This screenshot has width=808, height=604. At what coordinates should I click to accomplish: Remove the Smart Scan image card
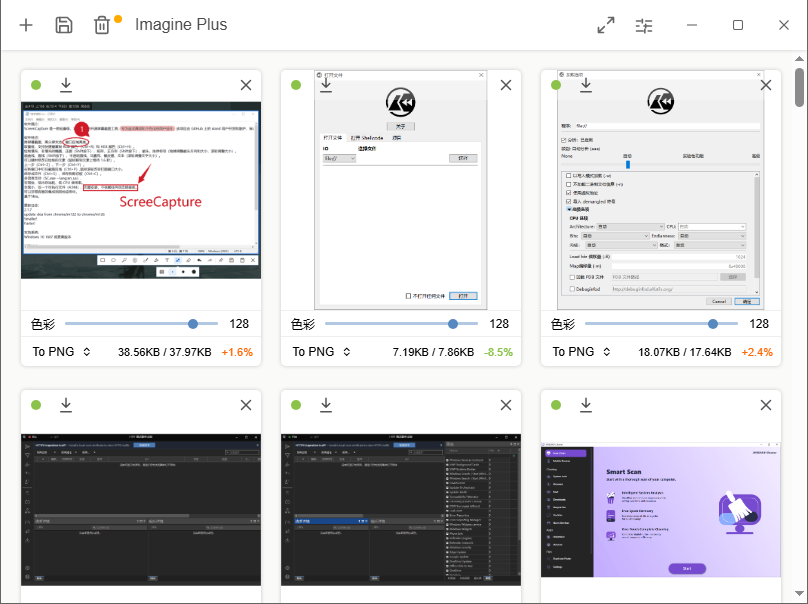(x=766, y=405)
